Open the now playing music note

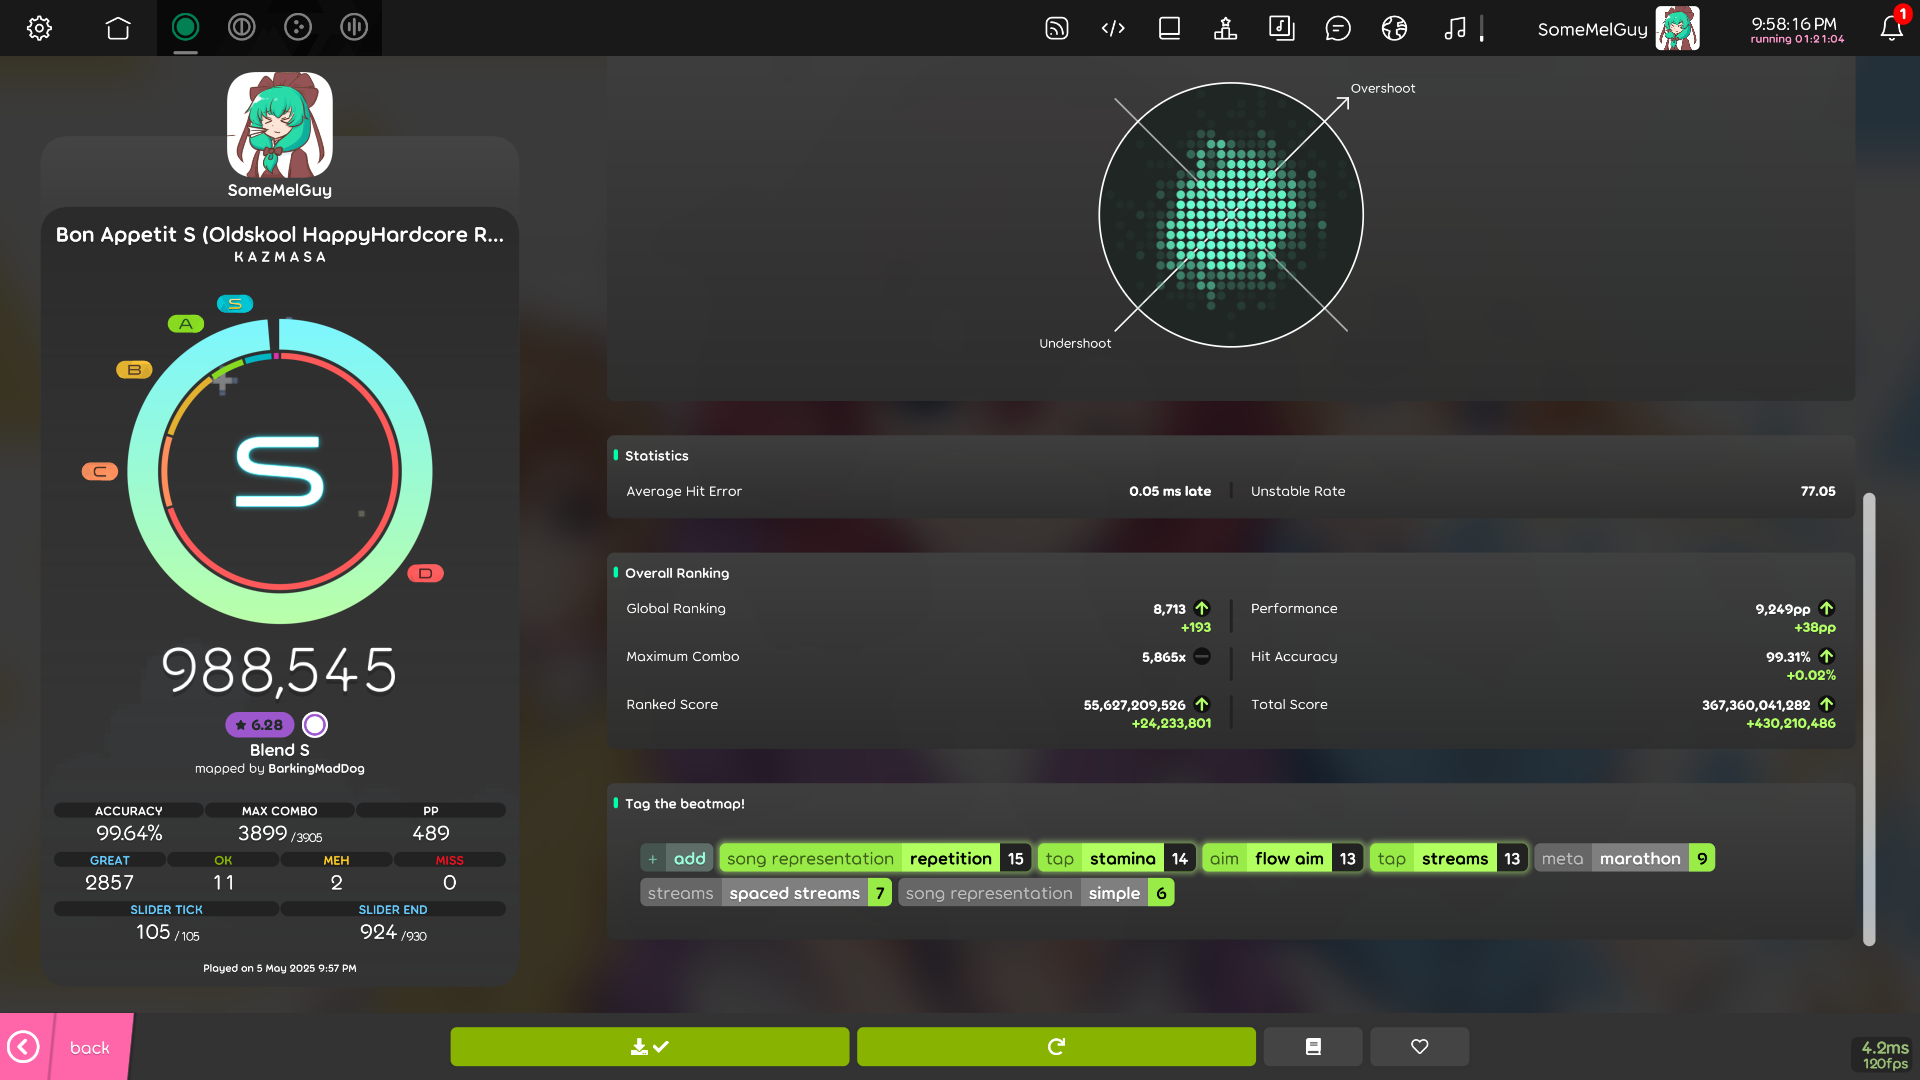(x=1455, y=28)
